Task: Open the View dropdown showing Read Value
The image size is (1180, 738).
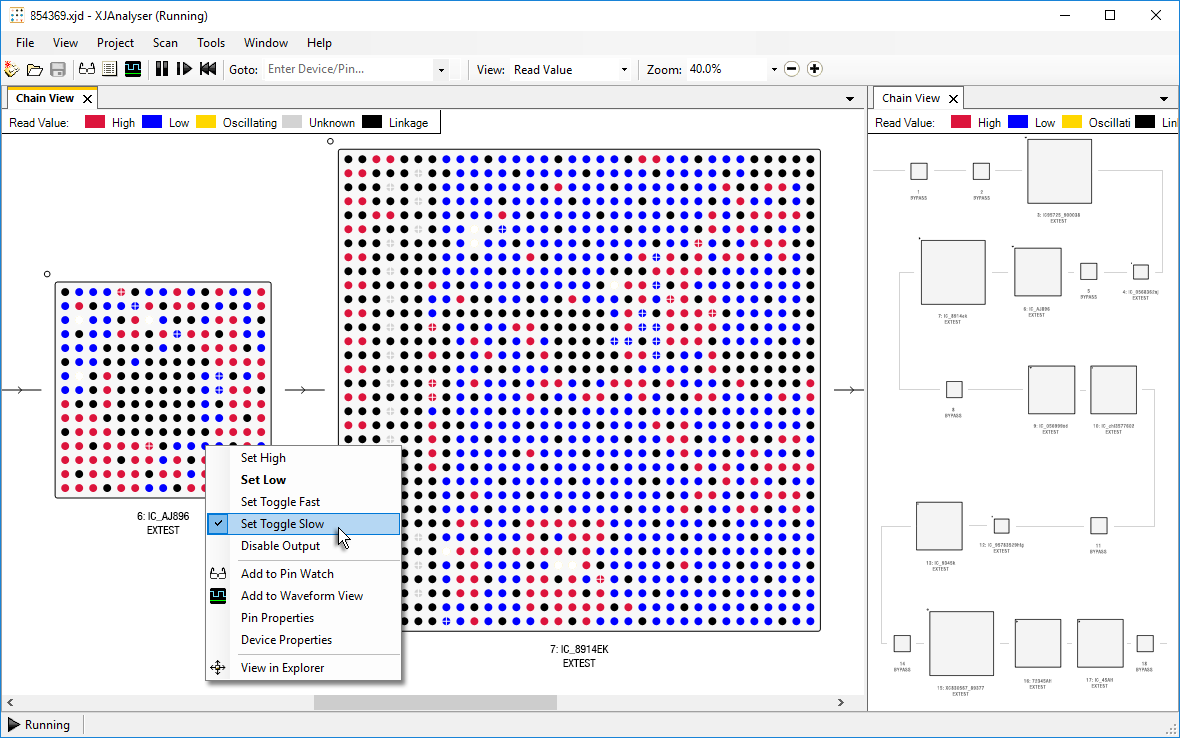Action: [624, 68]
